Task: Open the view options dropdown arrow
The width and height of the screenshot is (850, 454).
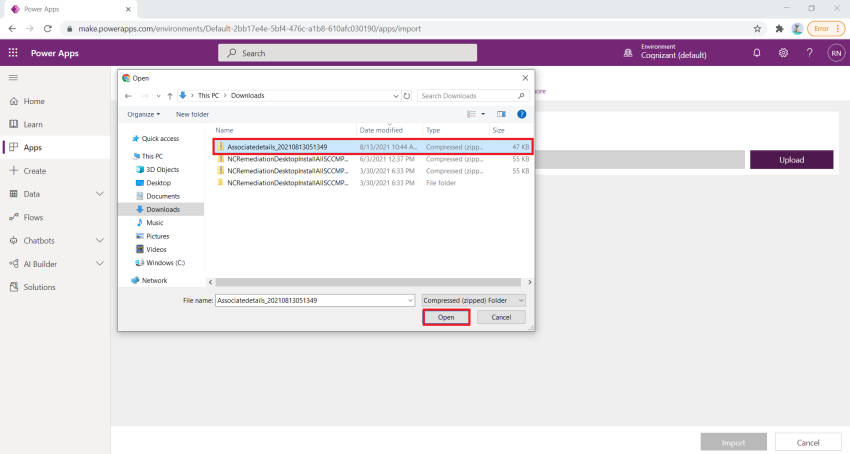Action: click(483, 114)
